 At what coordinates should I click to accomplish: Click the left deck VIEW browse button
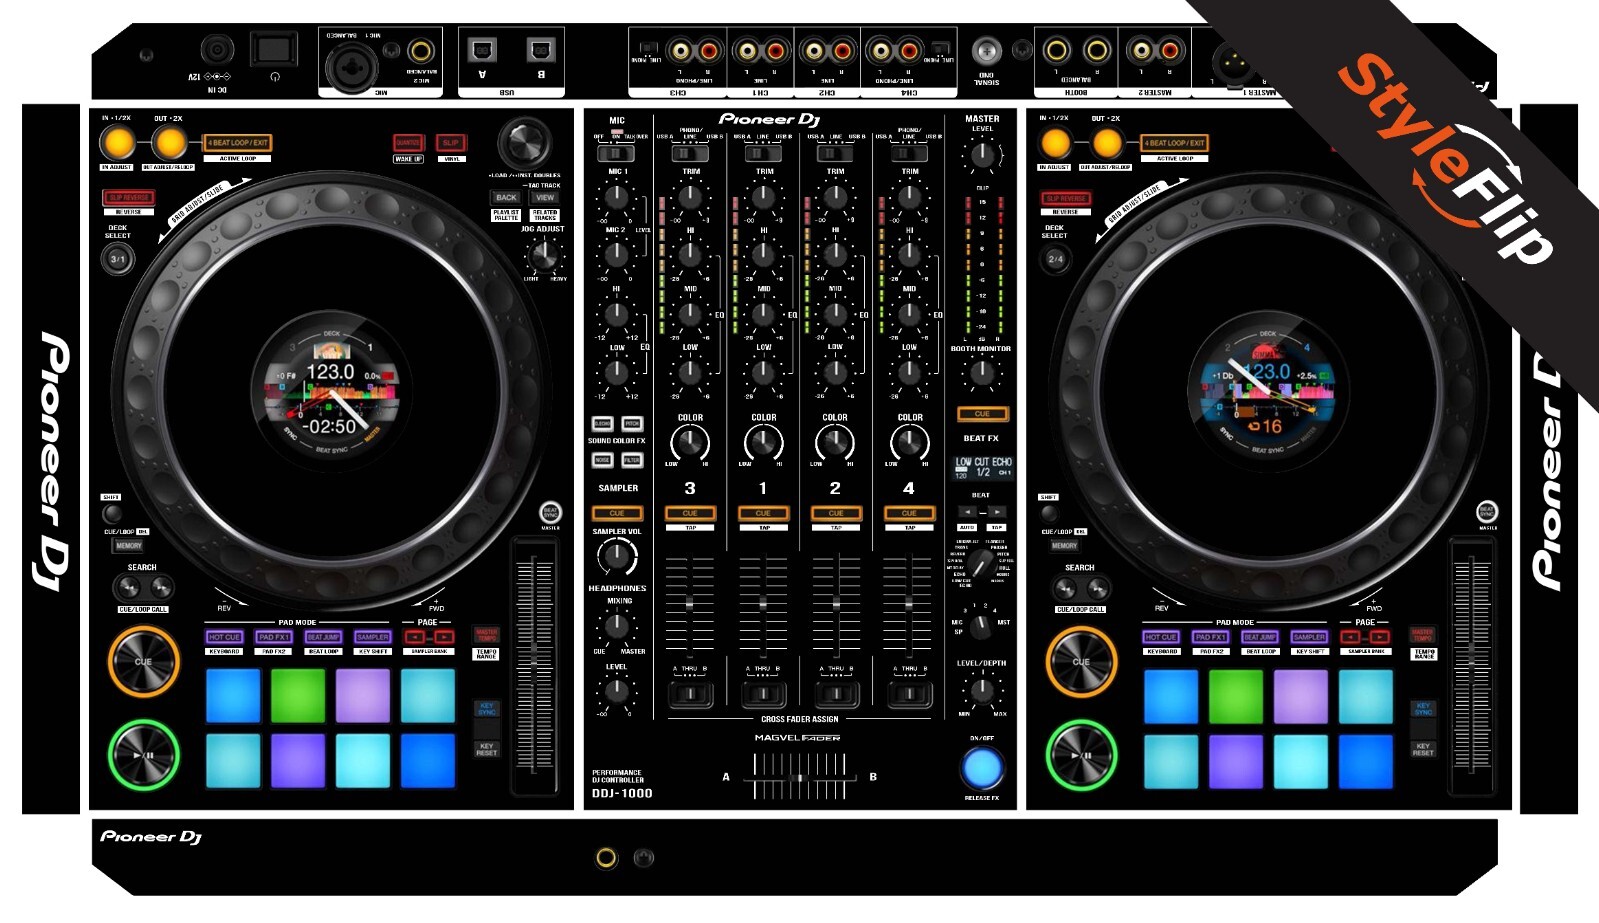coord(545,198)
